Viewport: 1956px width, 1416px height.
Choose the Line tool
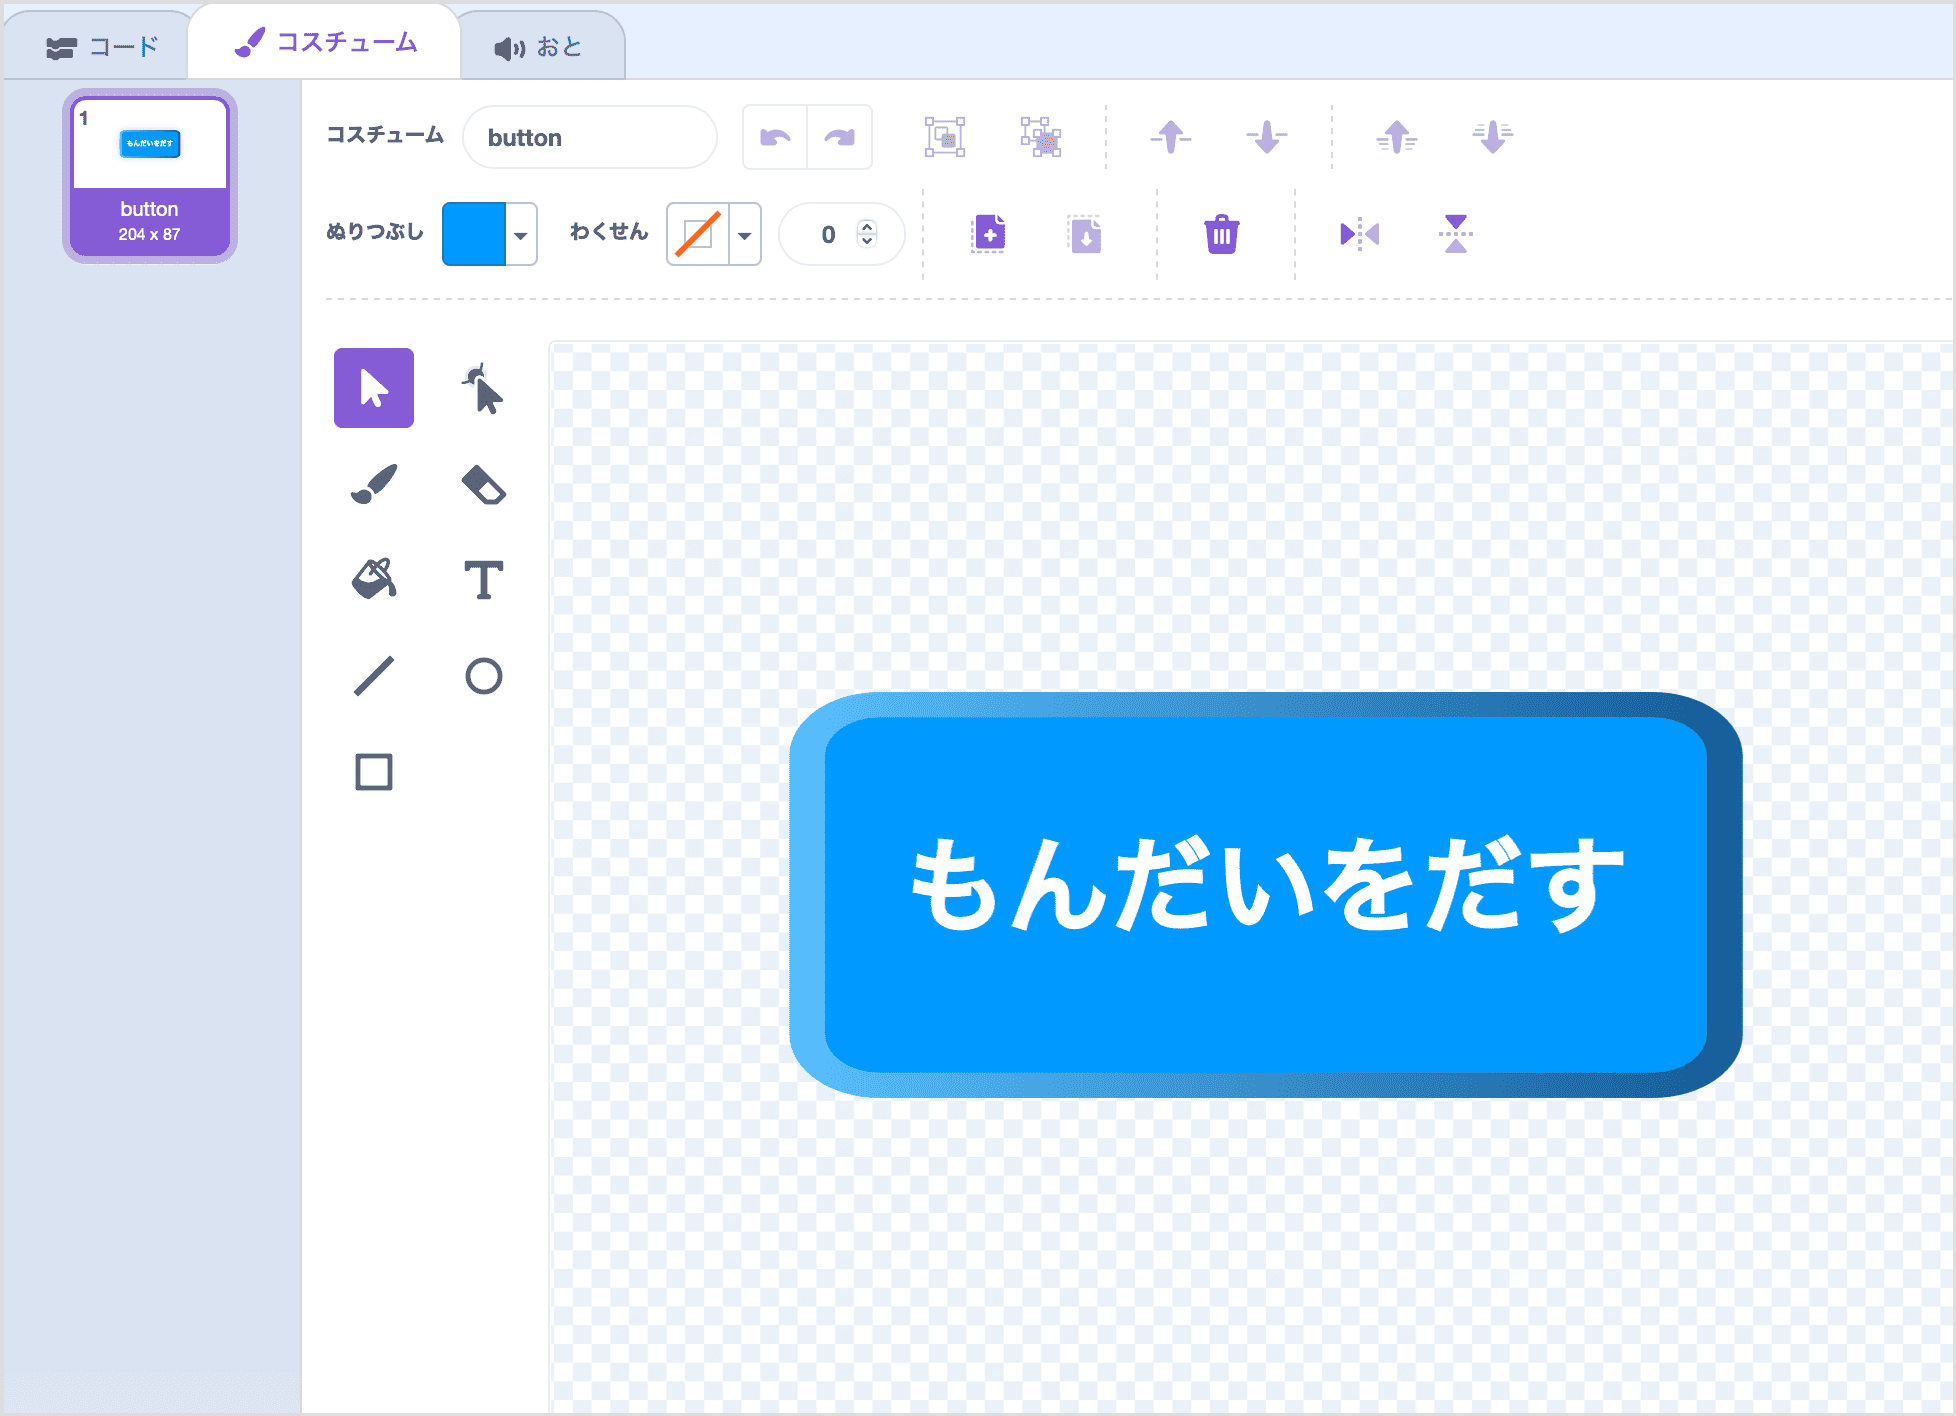373,675
